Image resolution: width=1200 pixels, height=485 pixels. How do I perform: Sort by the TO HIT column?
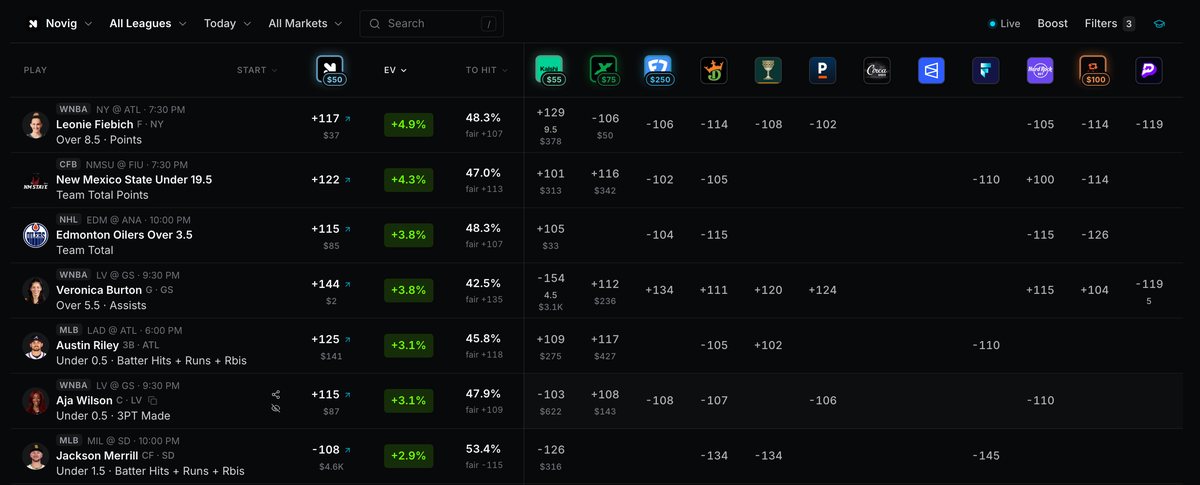coord(486,70)
